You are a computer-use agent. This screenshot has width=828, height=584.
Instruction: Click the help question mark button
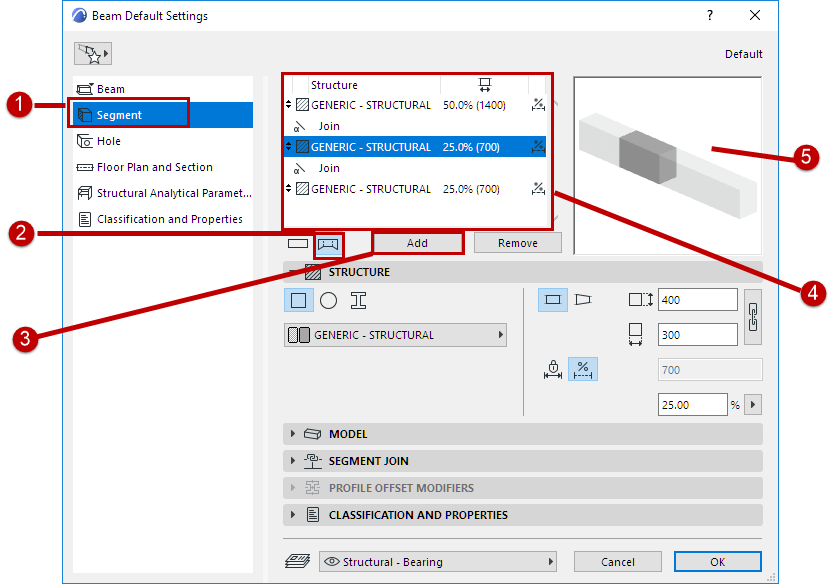click(710, 15)
